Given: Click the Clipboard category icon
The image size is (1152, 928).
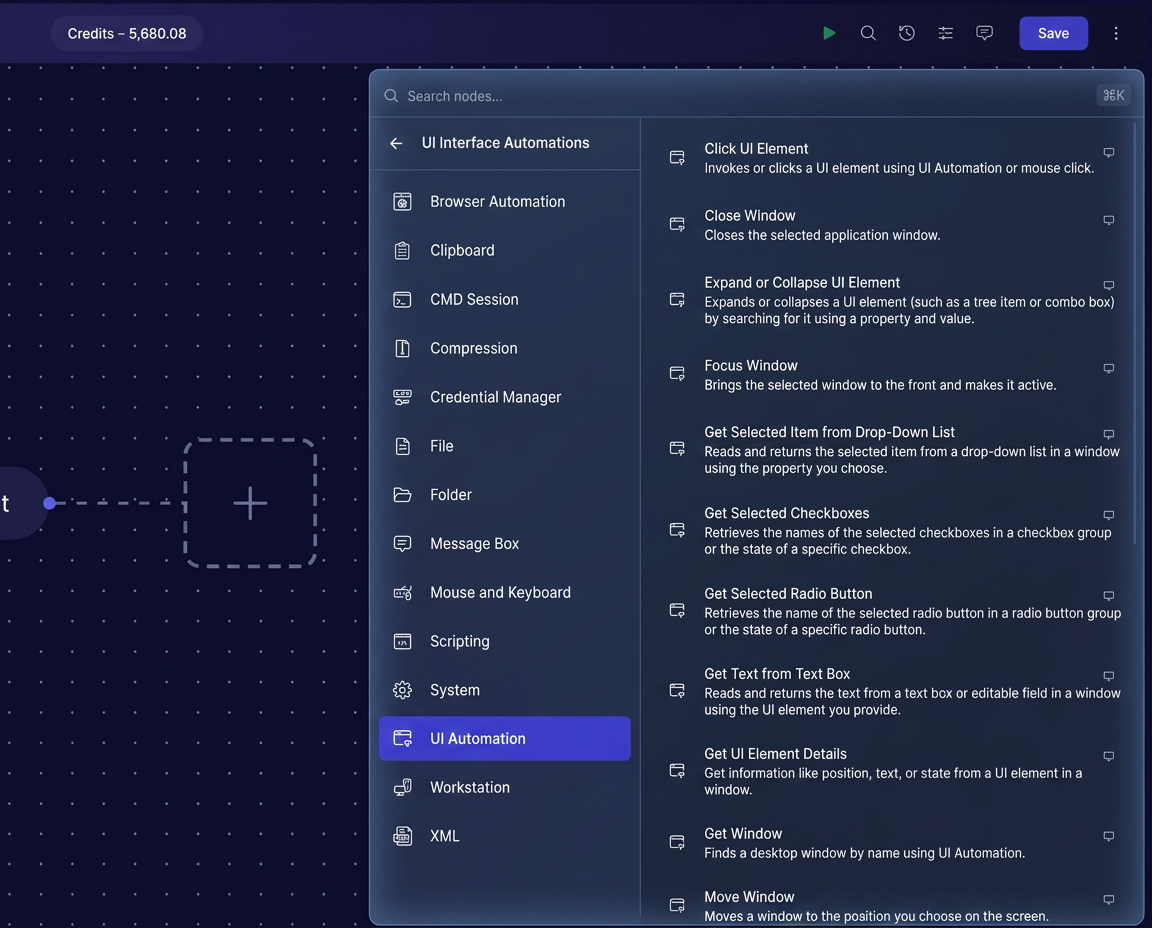Looking at the screenshot, I should click(402, 251).
